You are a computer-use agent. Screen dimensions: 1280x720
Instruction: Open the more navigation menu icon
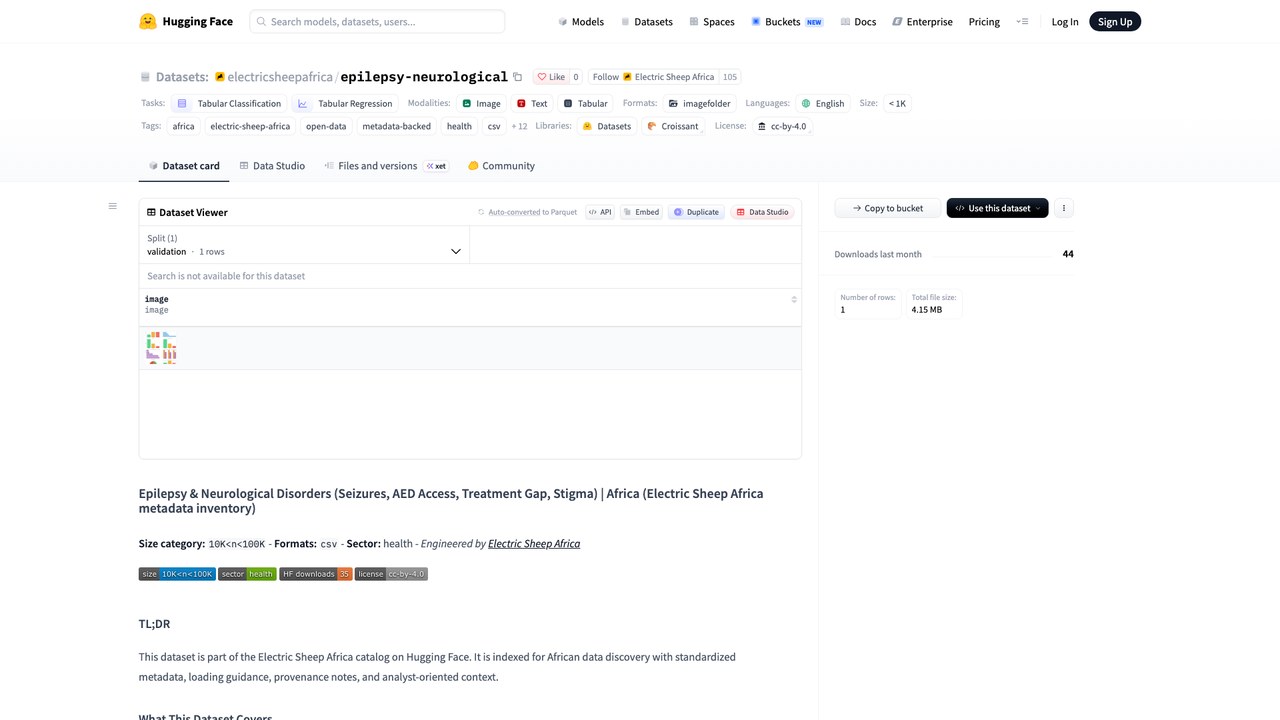click(x=1022, y=21)
